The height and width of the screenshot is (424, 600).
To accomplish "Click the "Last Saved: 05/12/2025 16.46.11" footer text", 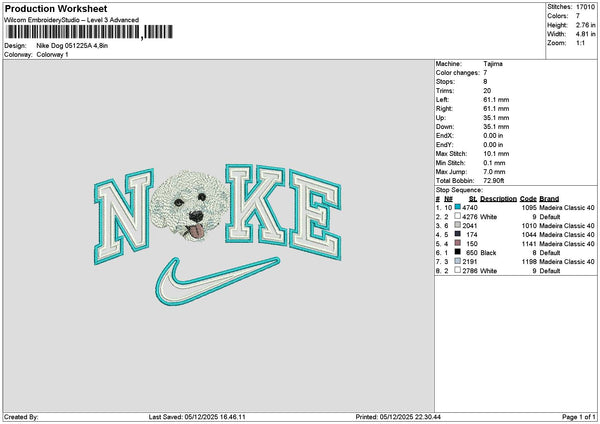I will tap(197, 417).
